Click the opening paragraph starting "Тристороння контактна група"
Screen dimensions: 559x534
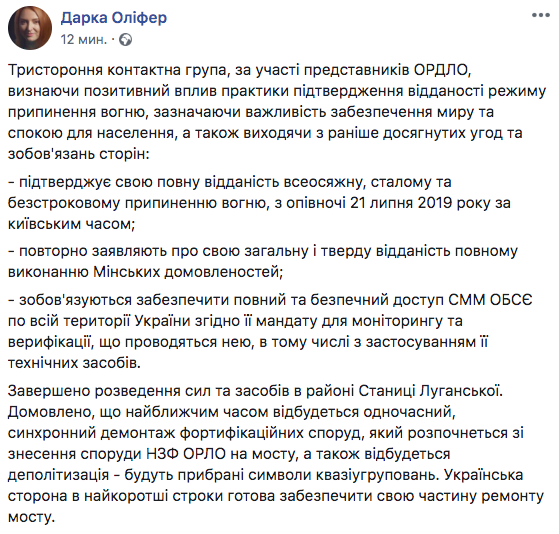click(x=277, y=112)
